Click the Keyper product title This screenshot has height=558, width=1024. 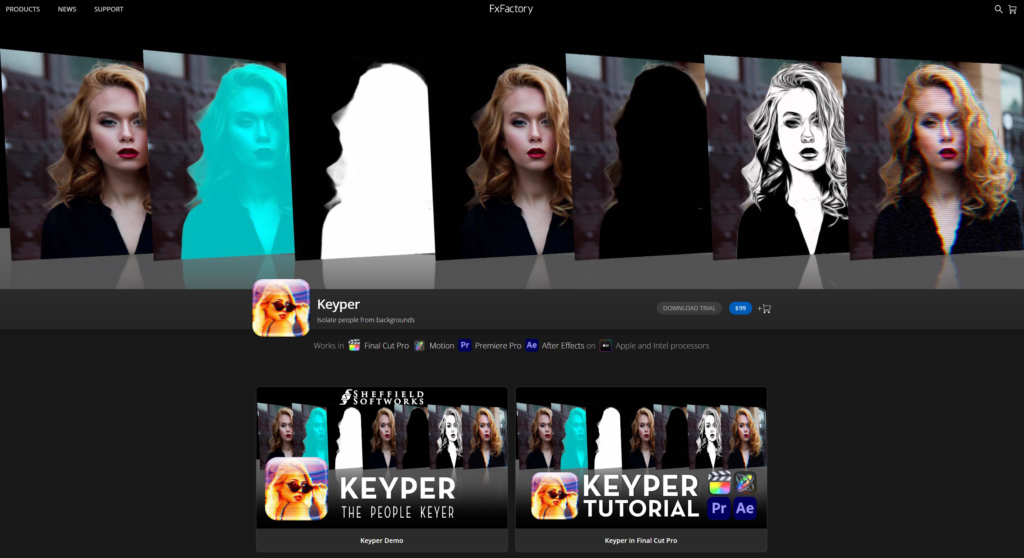pos(338,304)
